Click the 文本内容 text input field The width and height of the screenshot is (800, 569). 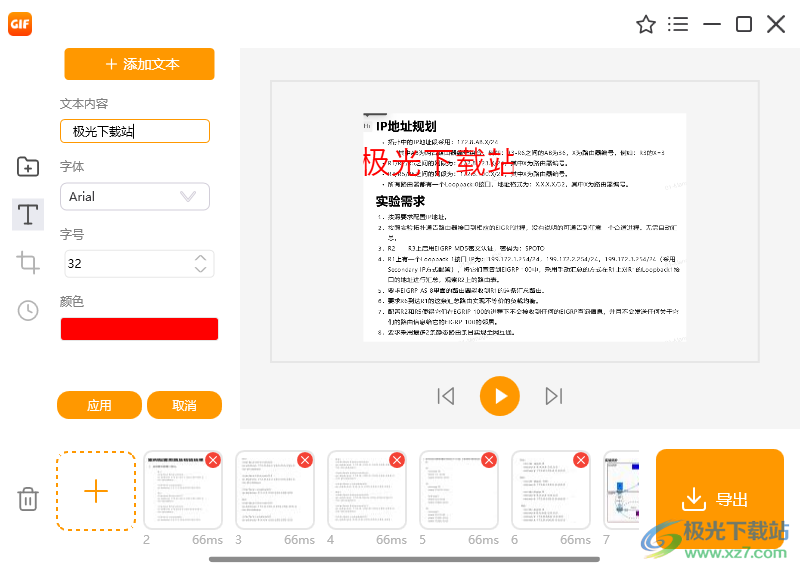coord(135,131)
